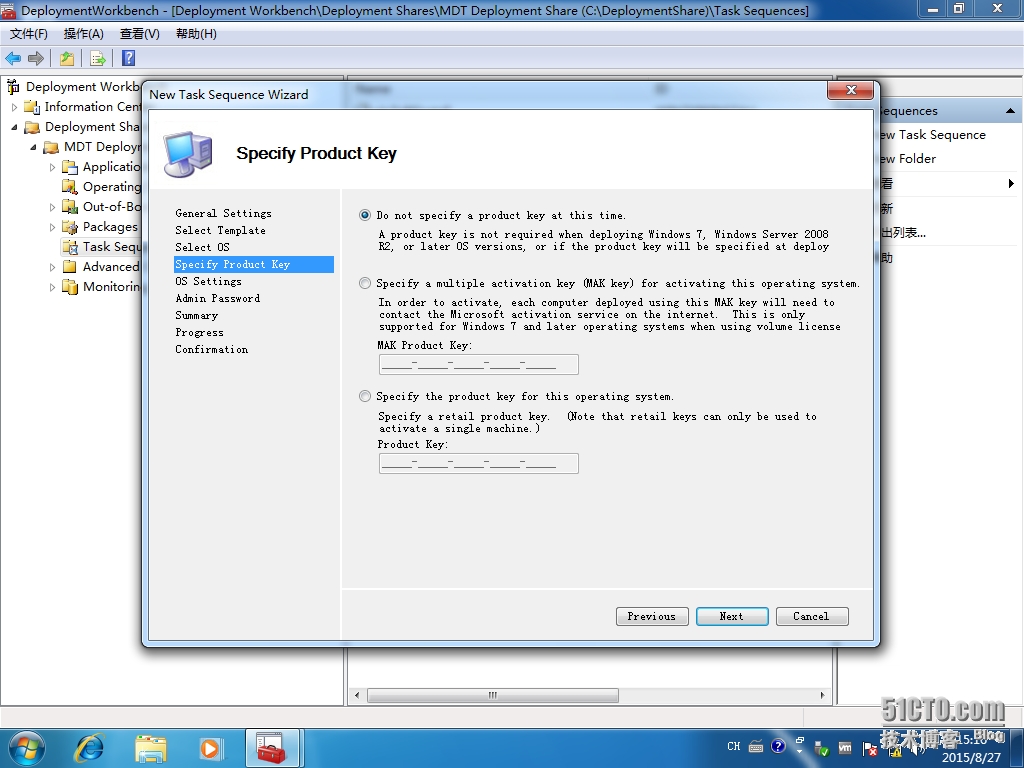Click the tray vm tools icon
1024x768 pixels.
(845, 747)
